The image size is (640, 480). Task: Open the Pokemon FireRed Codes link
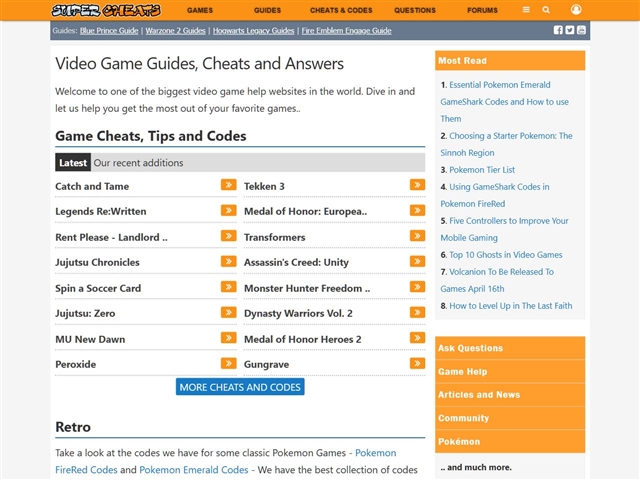coord(226,461)
